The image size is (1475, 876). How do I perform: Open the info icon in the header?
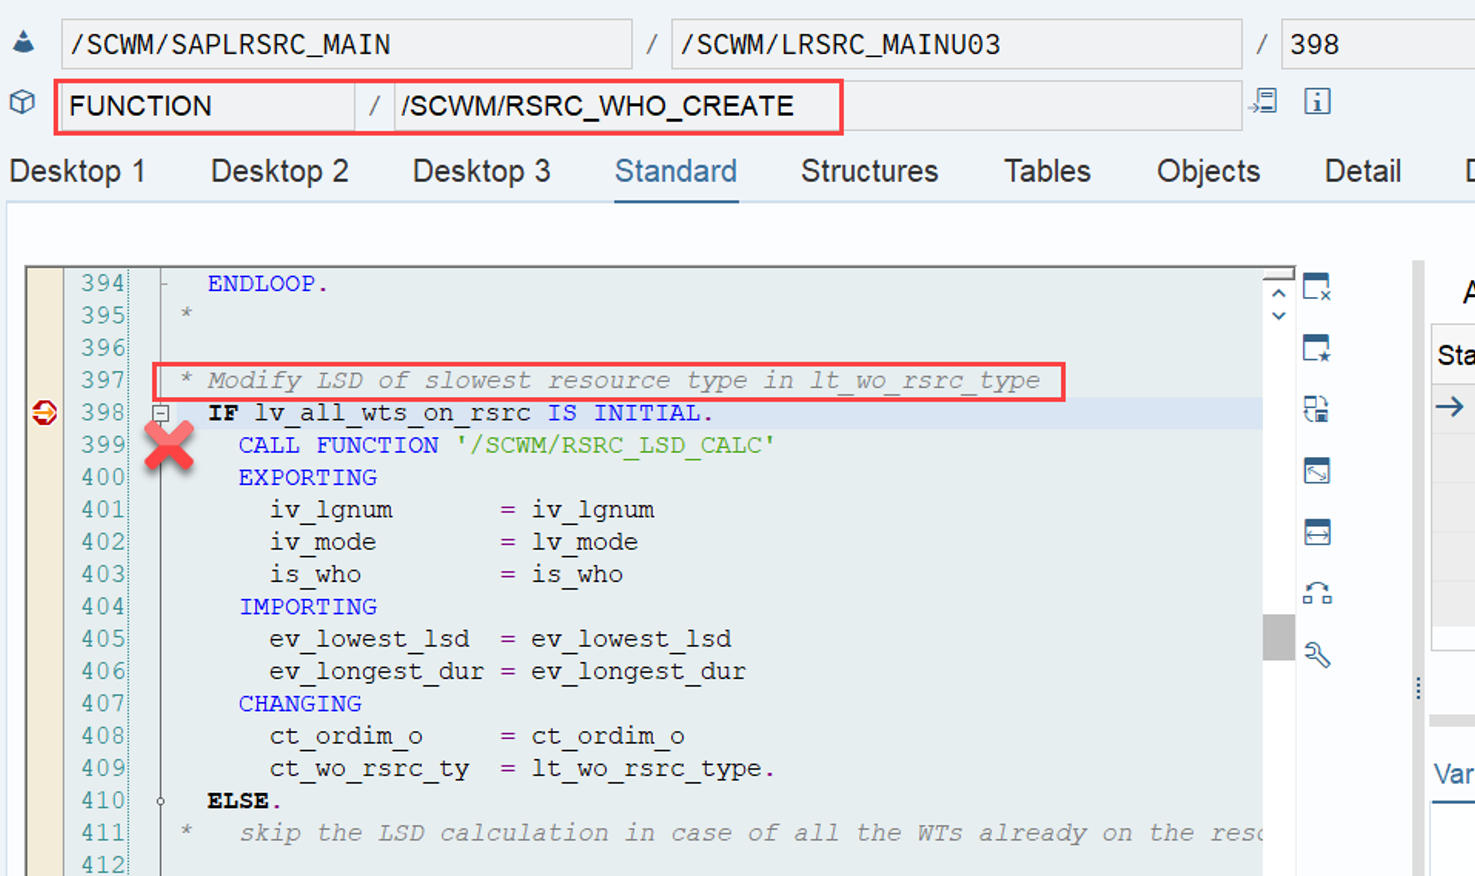click(x=1317, y=101)
